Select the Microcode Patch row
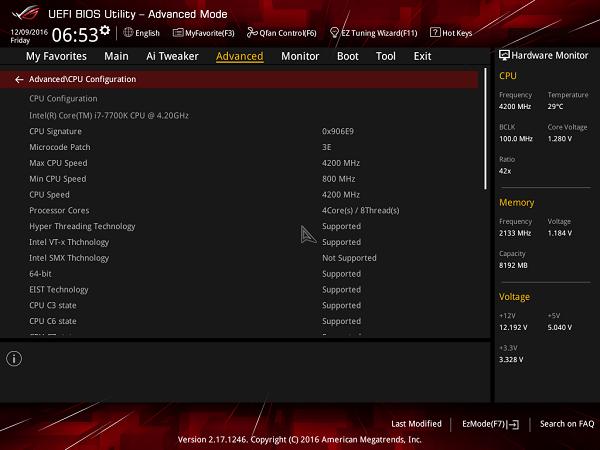This screenshot has width=600, height=450. 239,147
